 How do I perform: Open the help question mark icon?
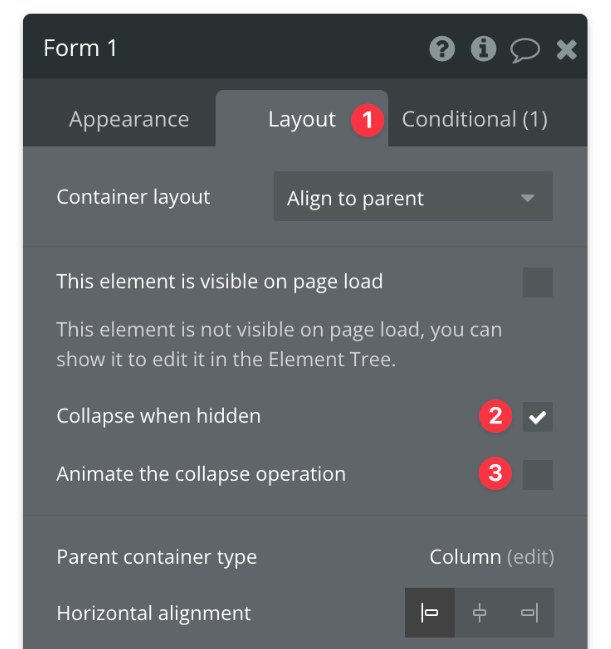(x=442, y=49)
